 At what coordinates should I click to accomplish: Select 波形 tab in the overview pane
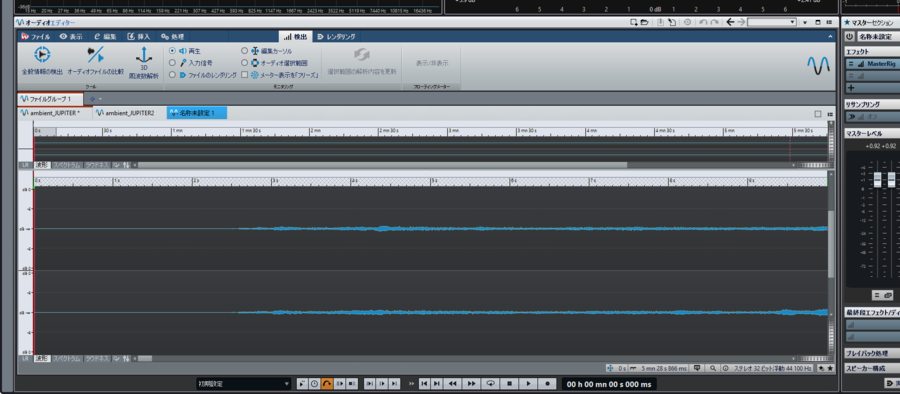coord(41,165)
